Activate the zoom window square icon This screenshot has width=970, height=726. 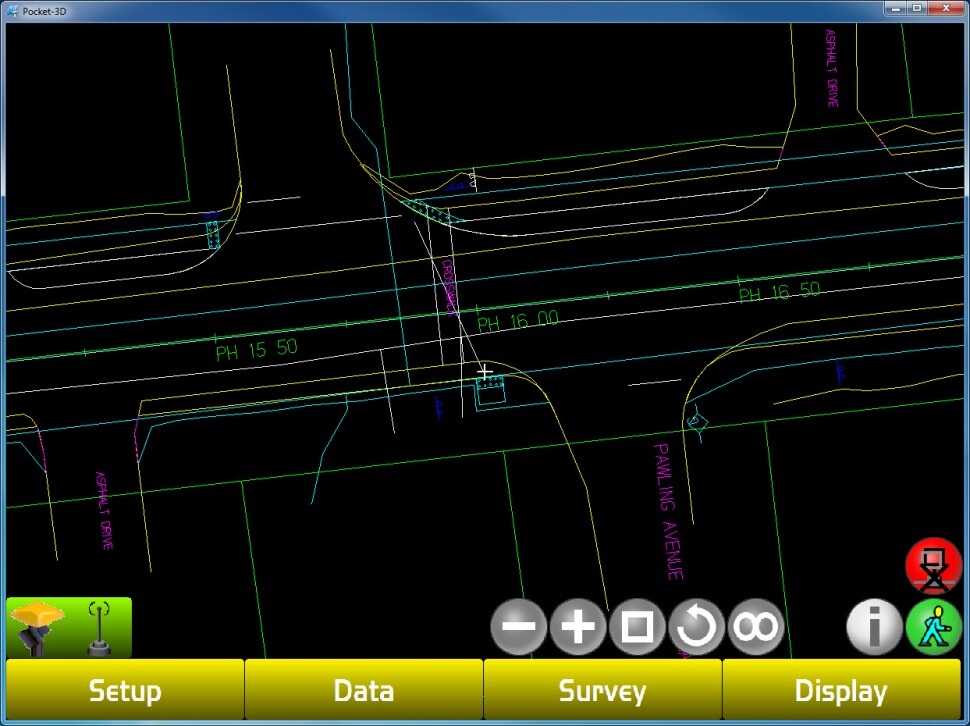coord(637,628)
